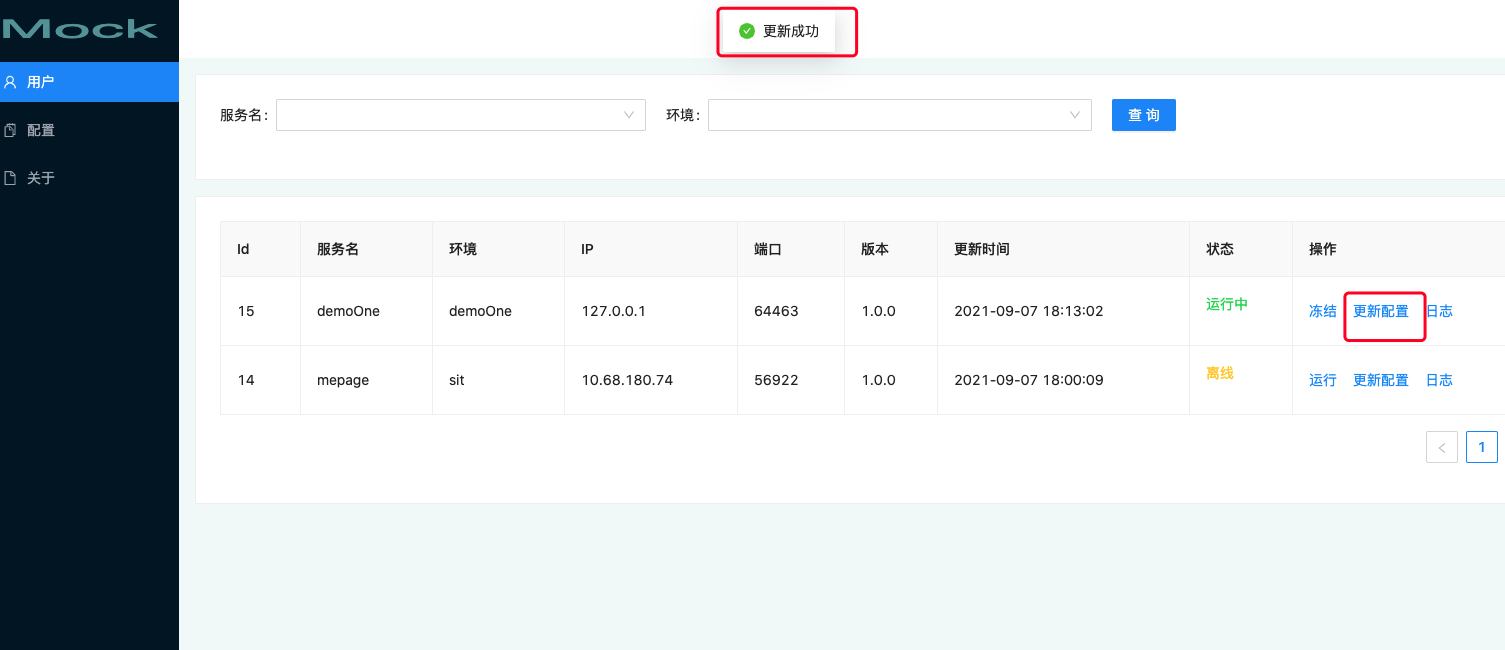Open the 关于 menu item
Screen dimensions: 1505x650
point(41,178)
